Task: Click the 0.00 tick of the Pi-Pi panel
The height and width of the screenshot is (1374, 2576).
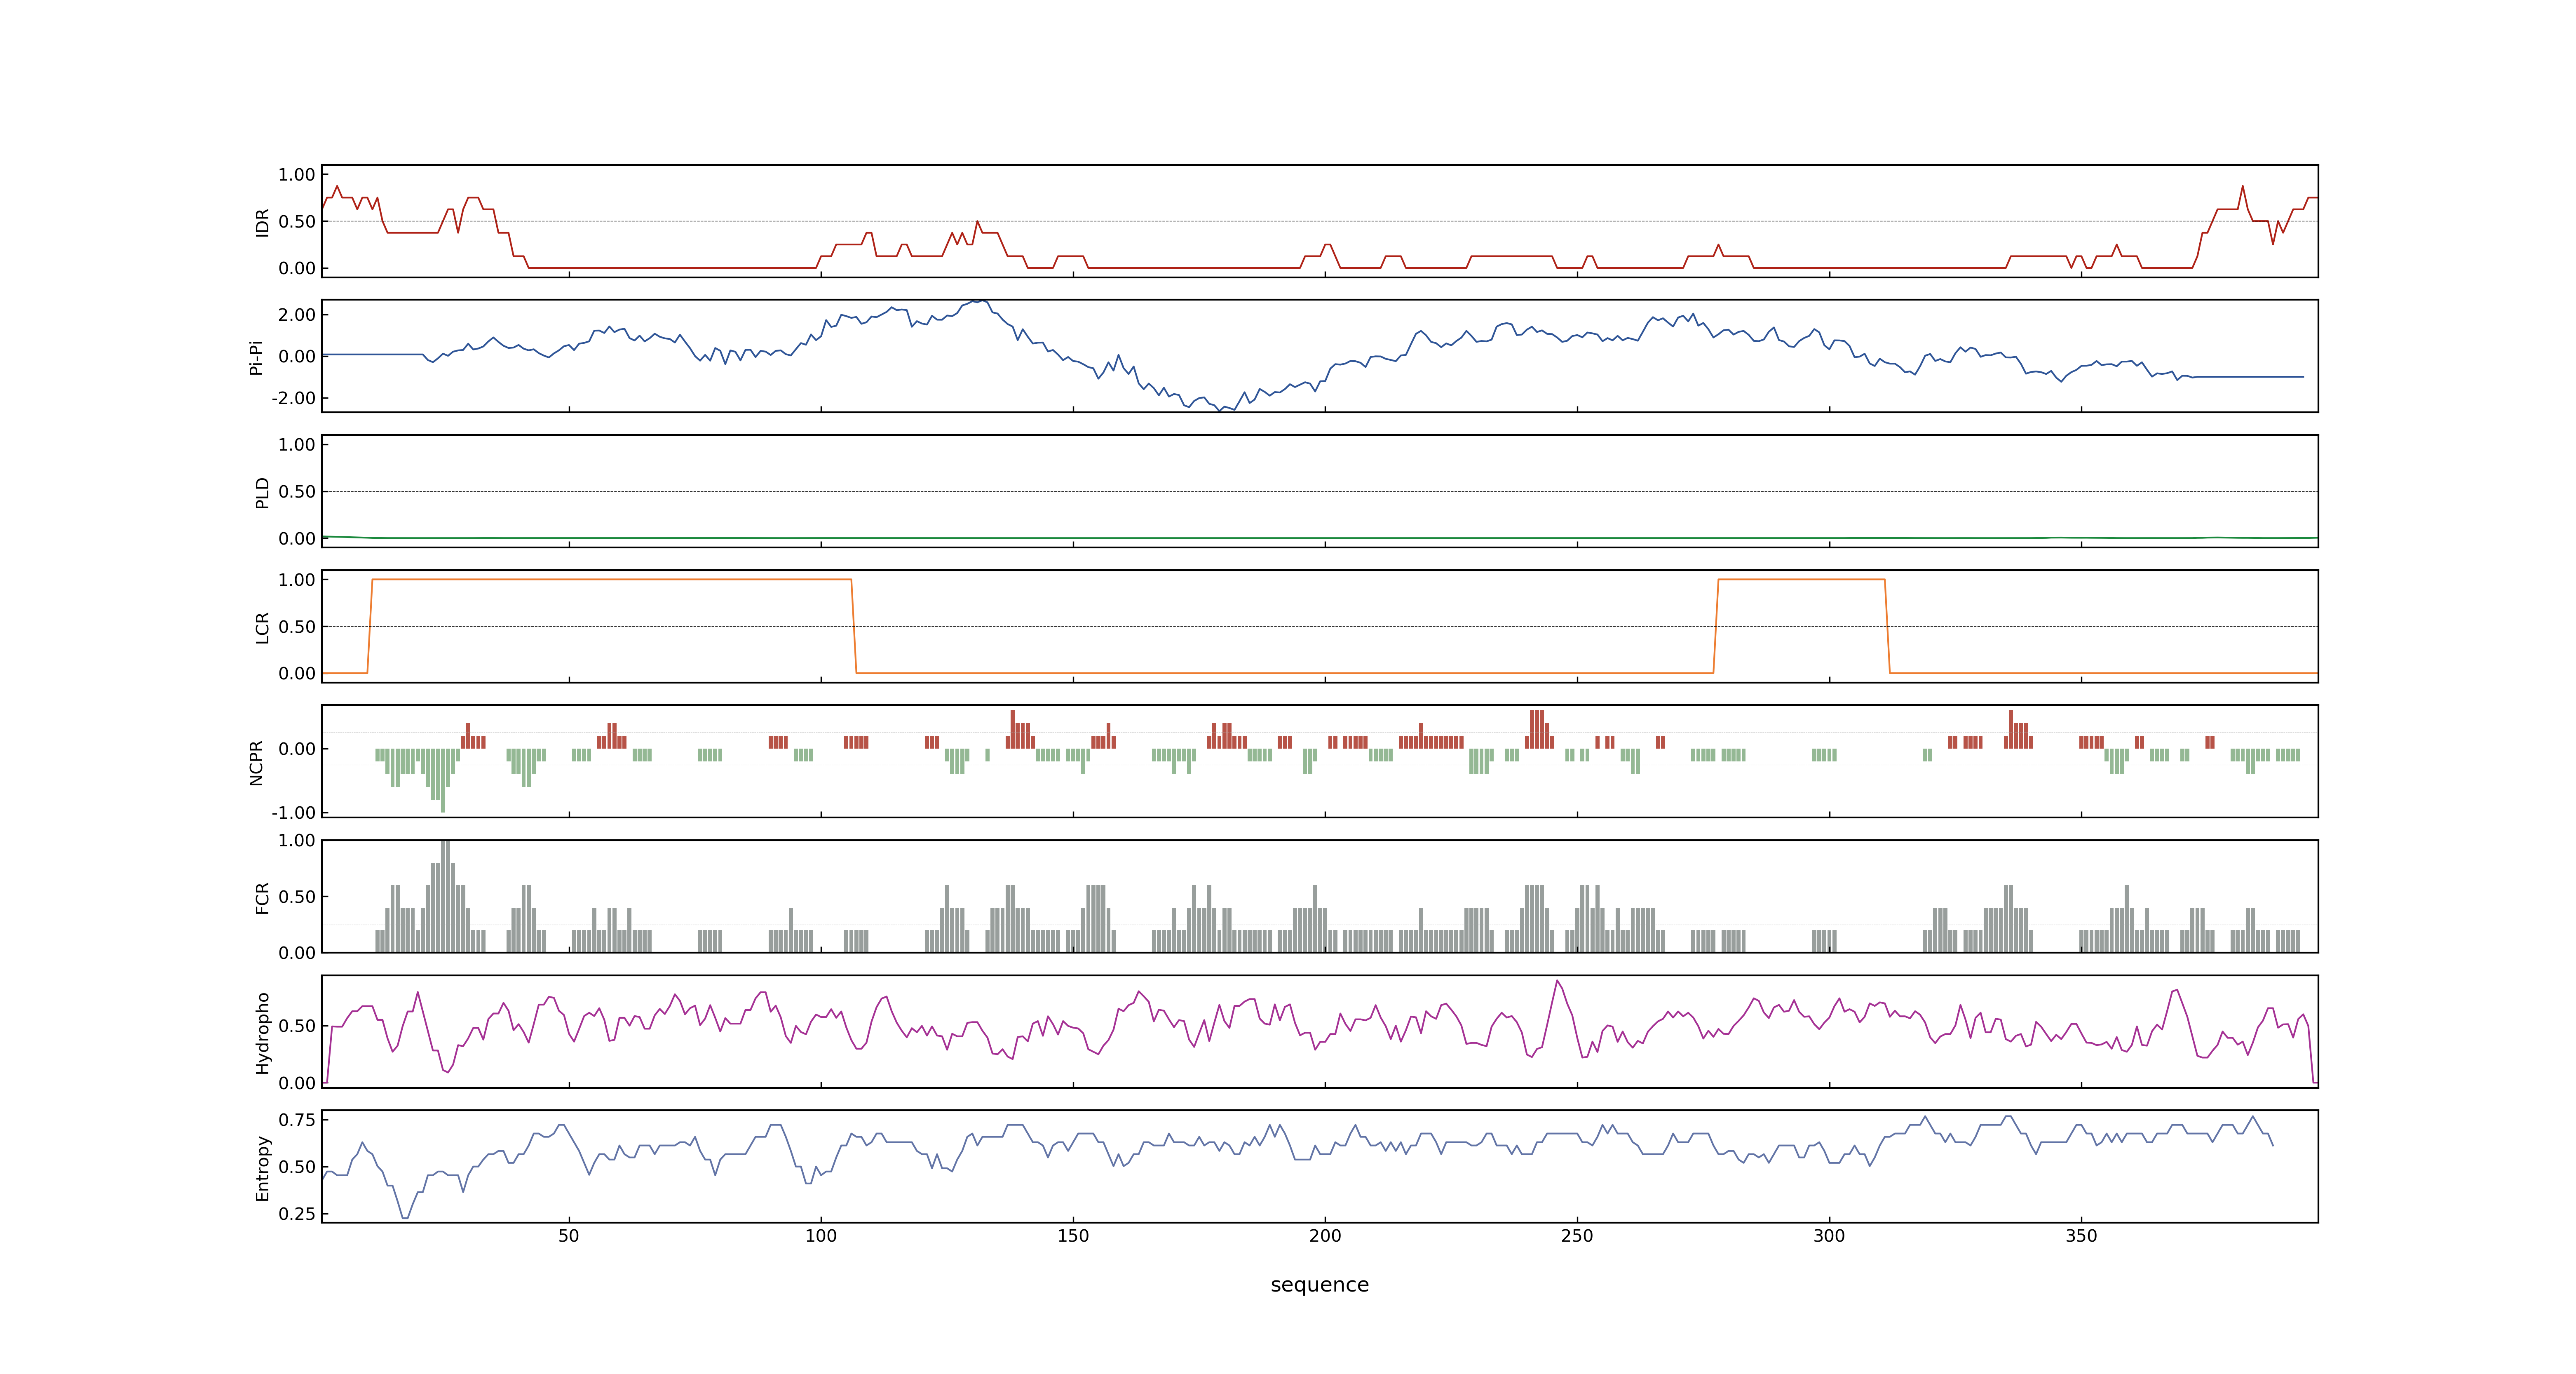Action: pyautogui.click(x=297, y=356)
